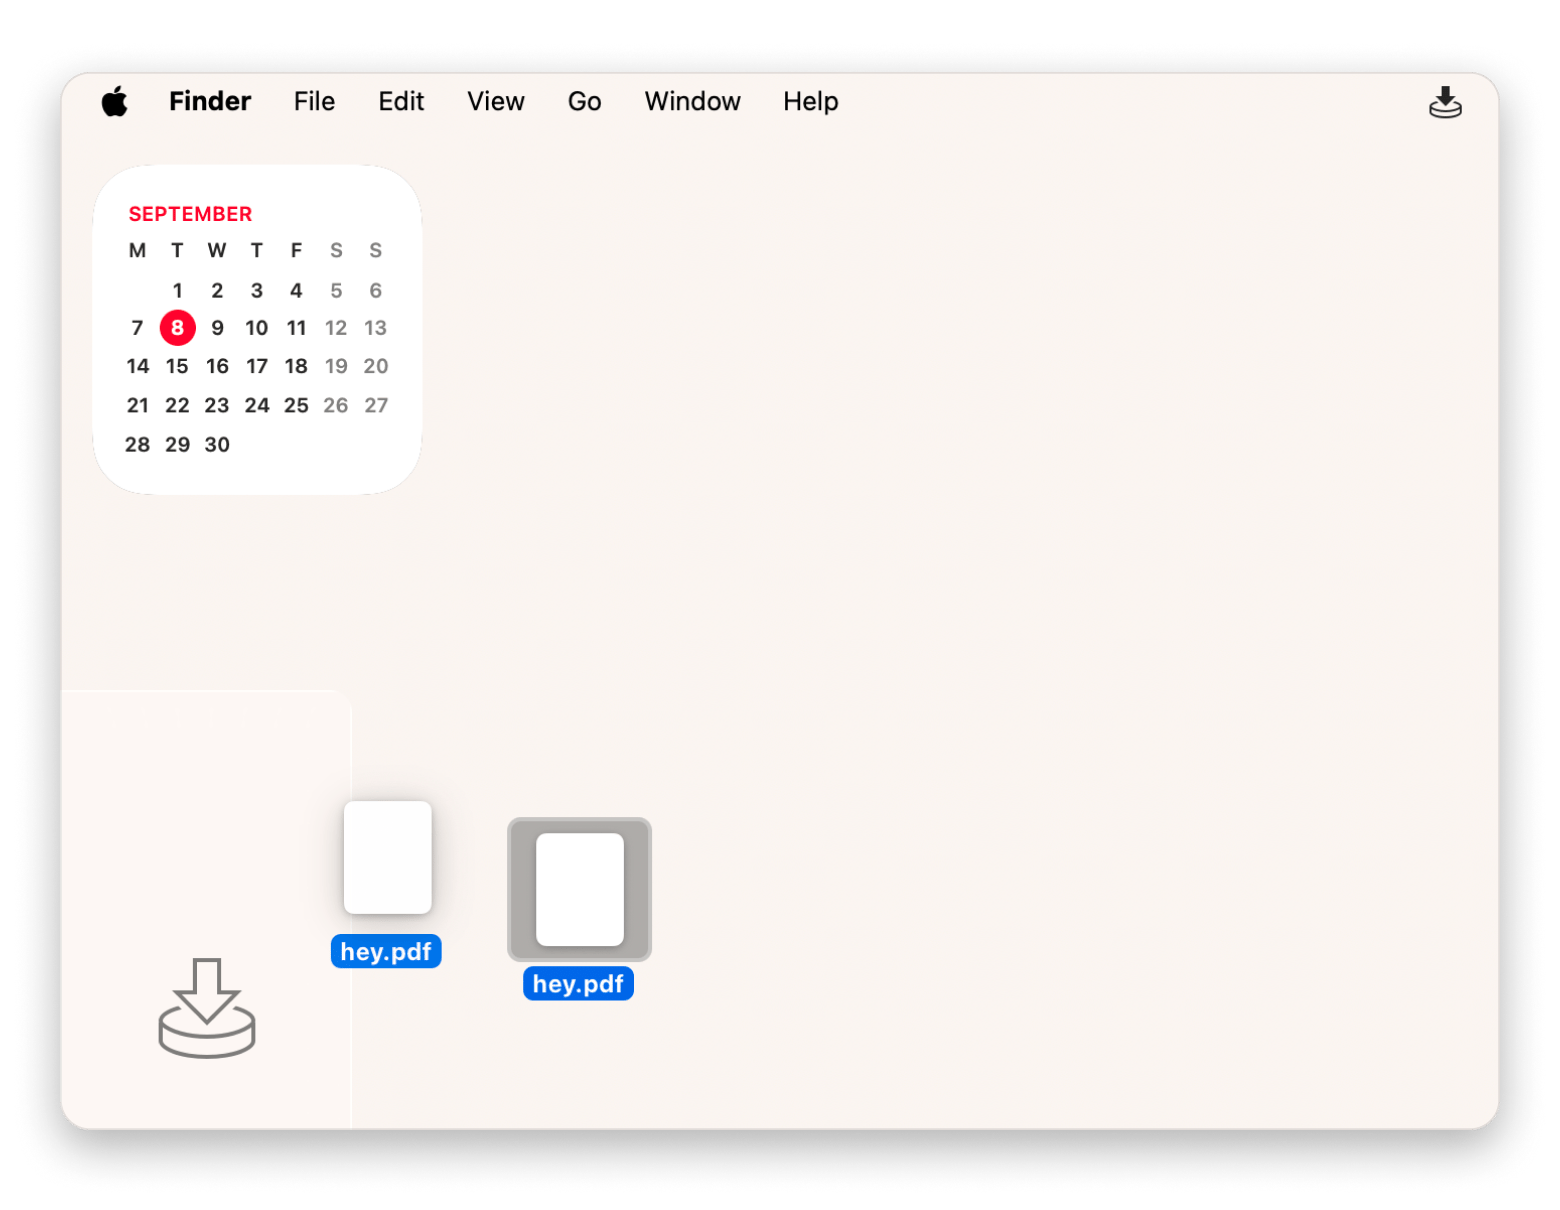Select date 4 in the calendar widget
This screenshot has width=1560, height=1210.
pos(296,291)
